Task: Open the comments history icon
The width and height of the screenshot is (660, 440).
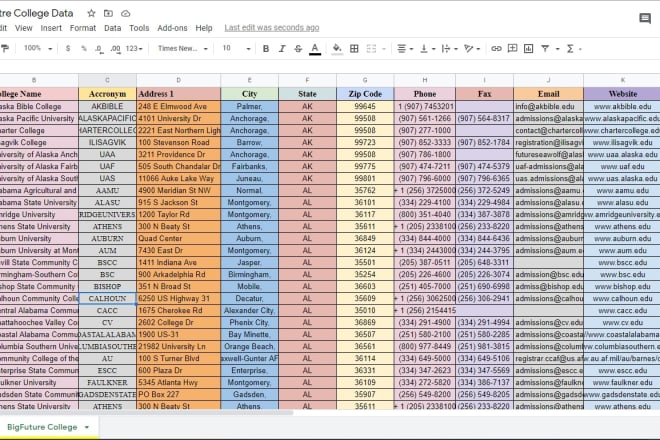Action: [x=645, y=18]
